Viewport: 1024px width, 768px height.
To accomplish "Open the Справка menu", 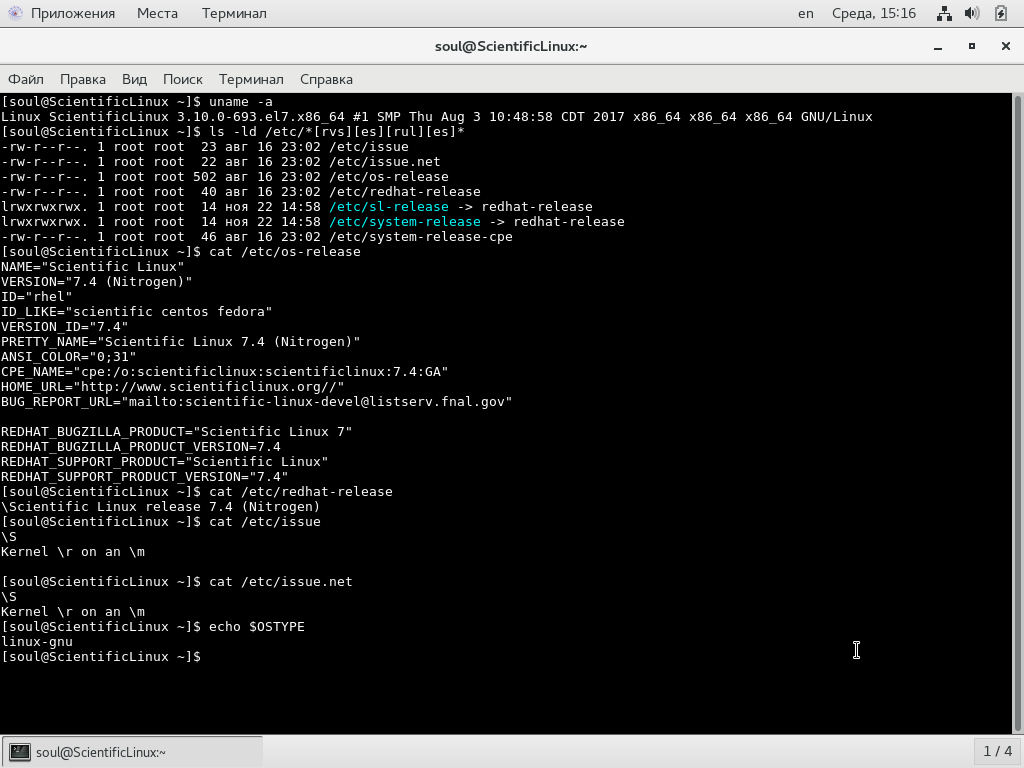I will tap(326, 79).
